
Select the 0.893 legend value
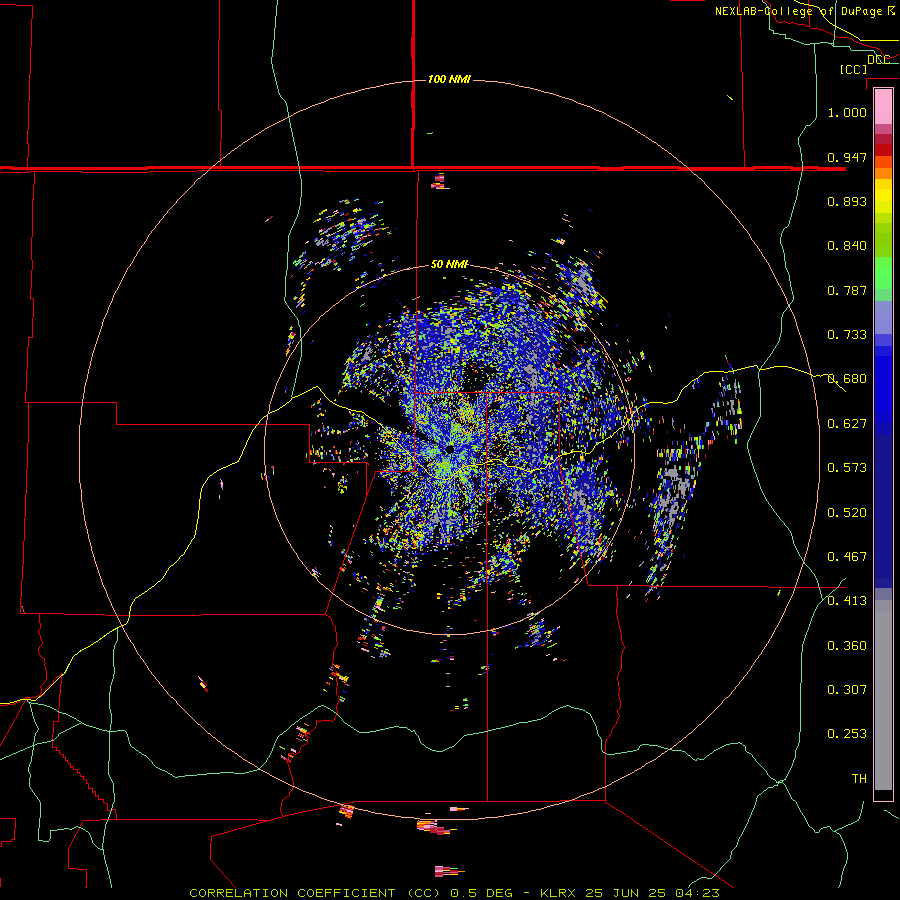click(847, 201)
